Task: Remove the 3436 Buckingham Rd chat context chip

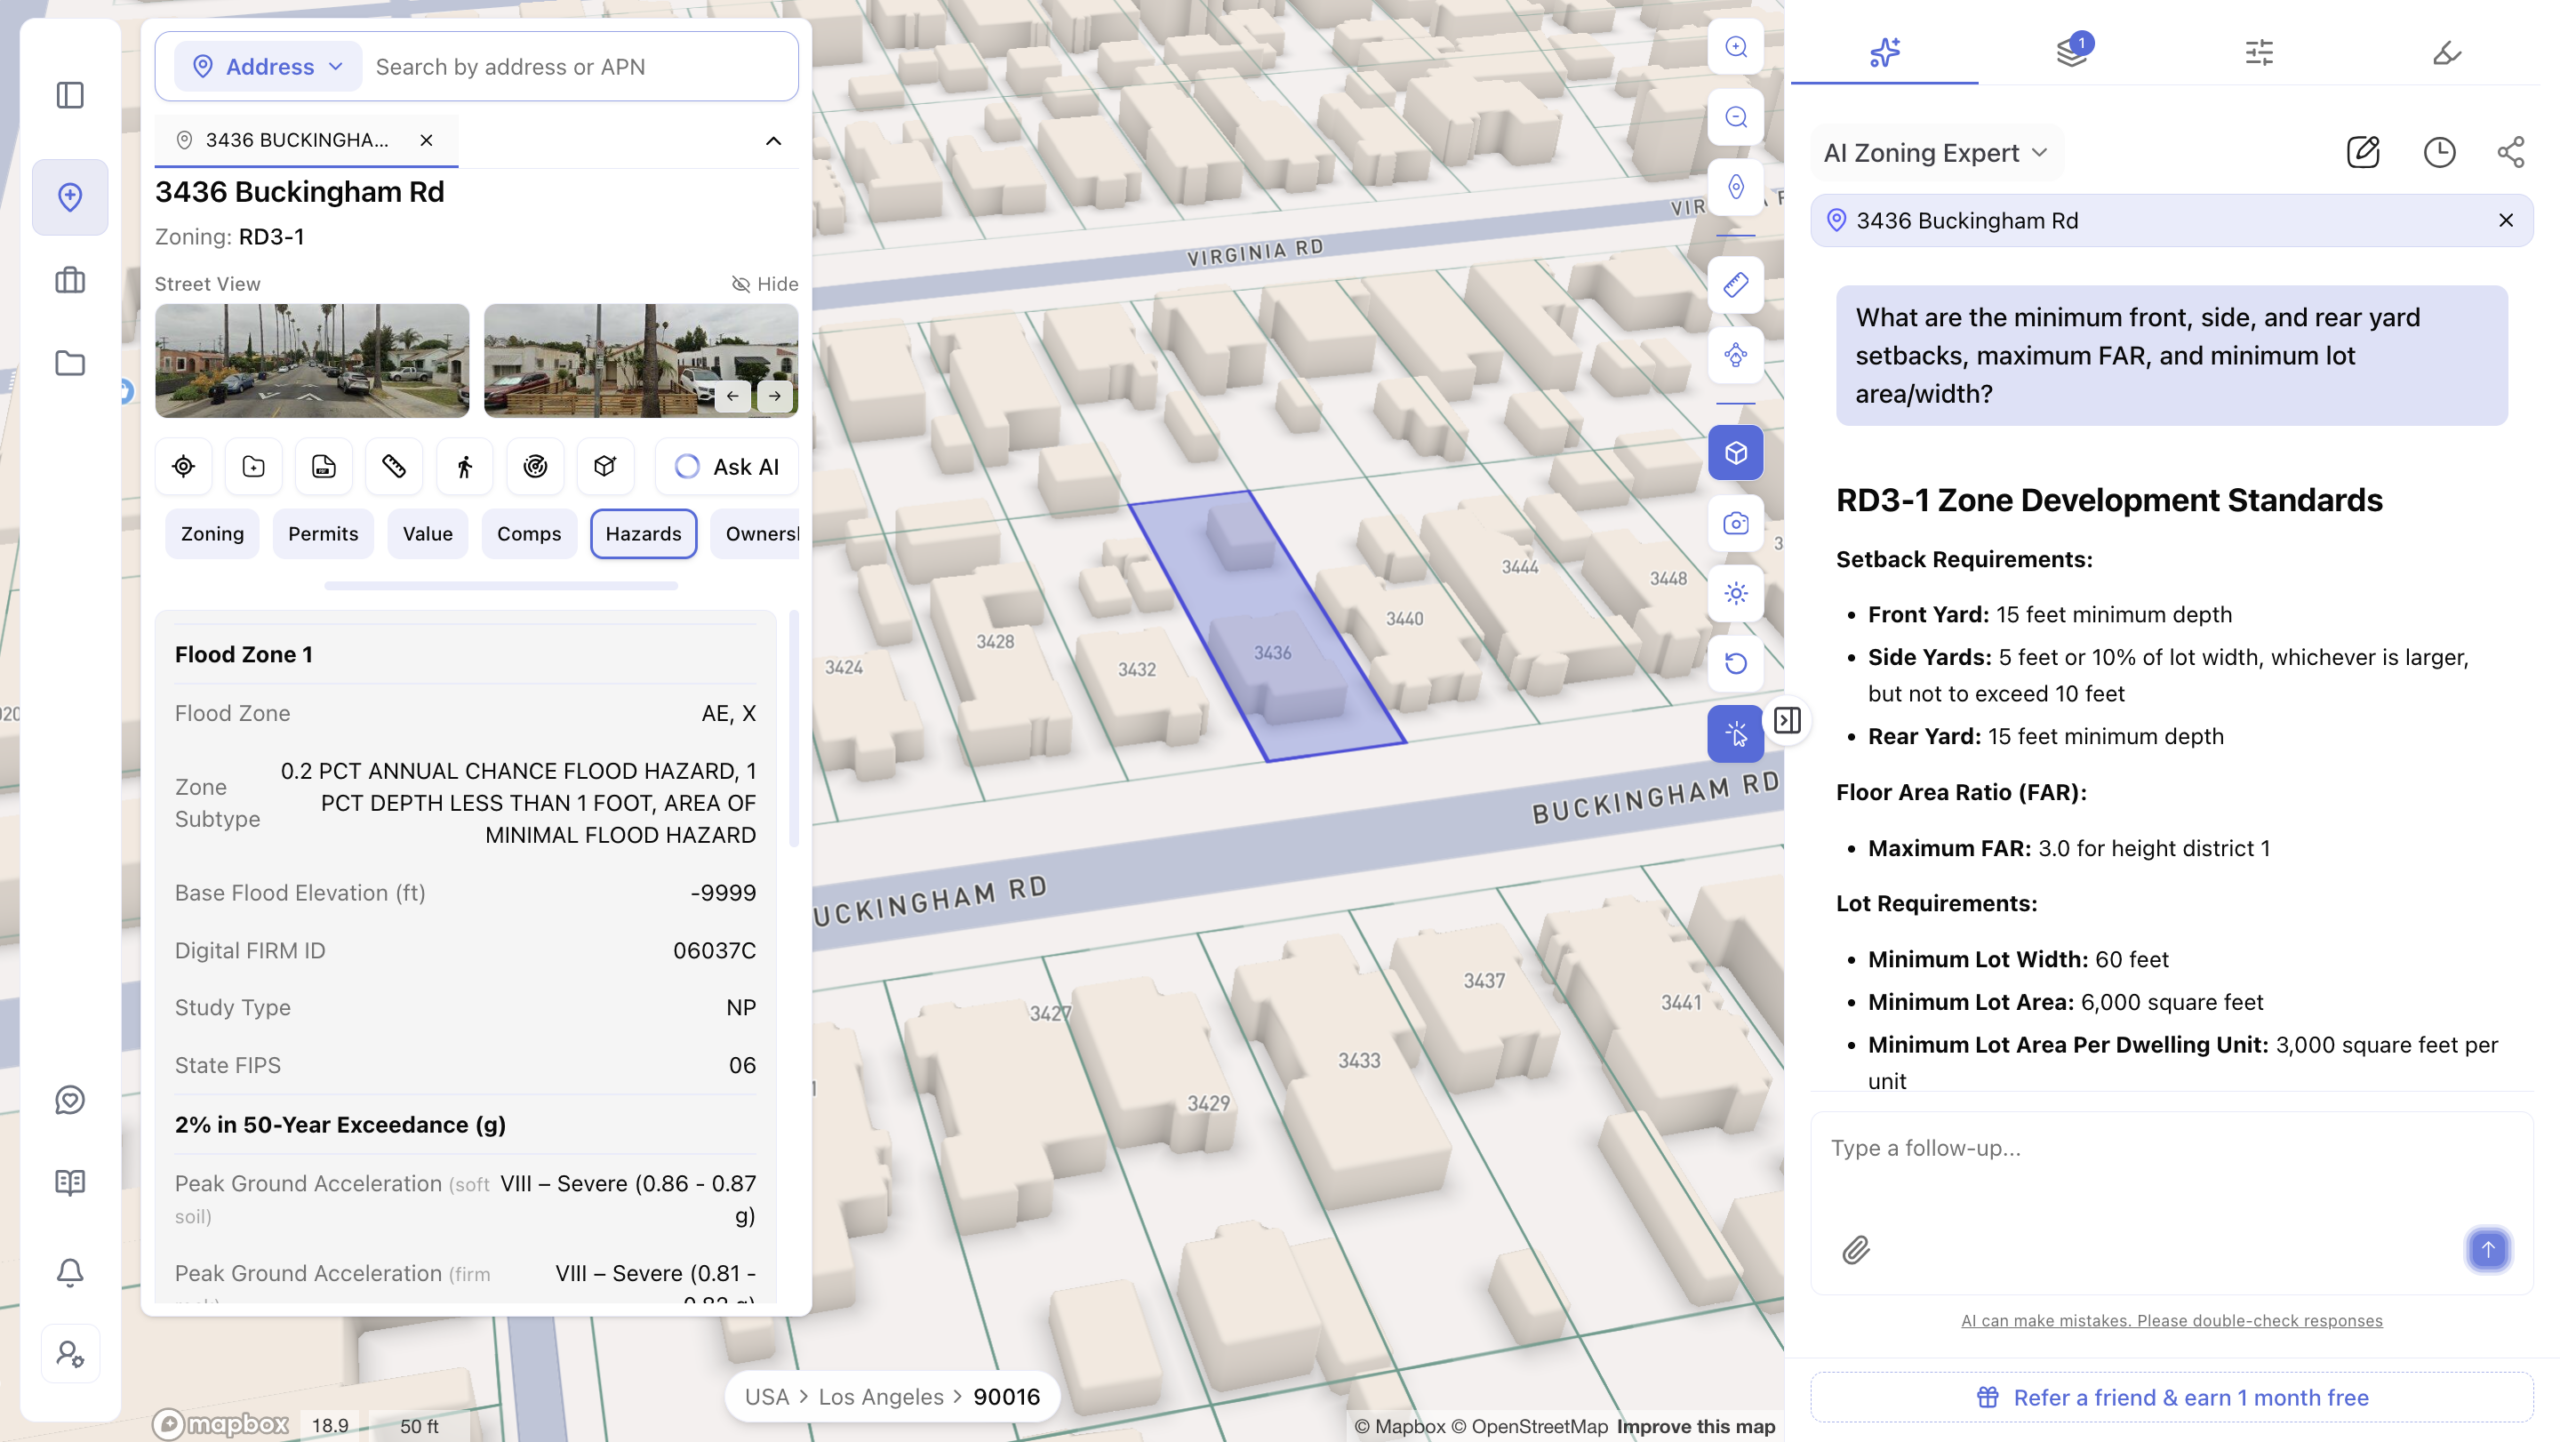Action: click(2506, 220)
